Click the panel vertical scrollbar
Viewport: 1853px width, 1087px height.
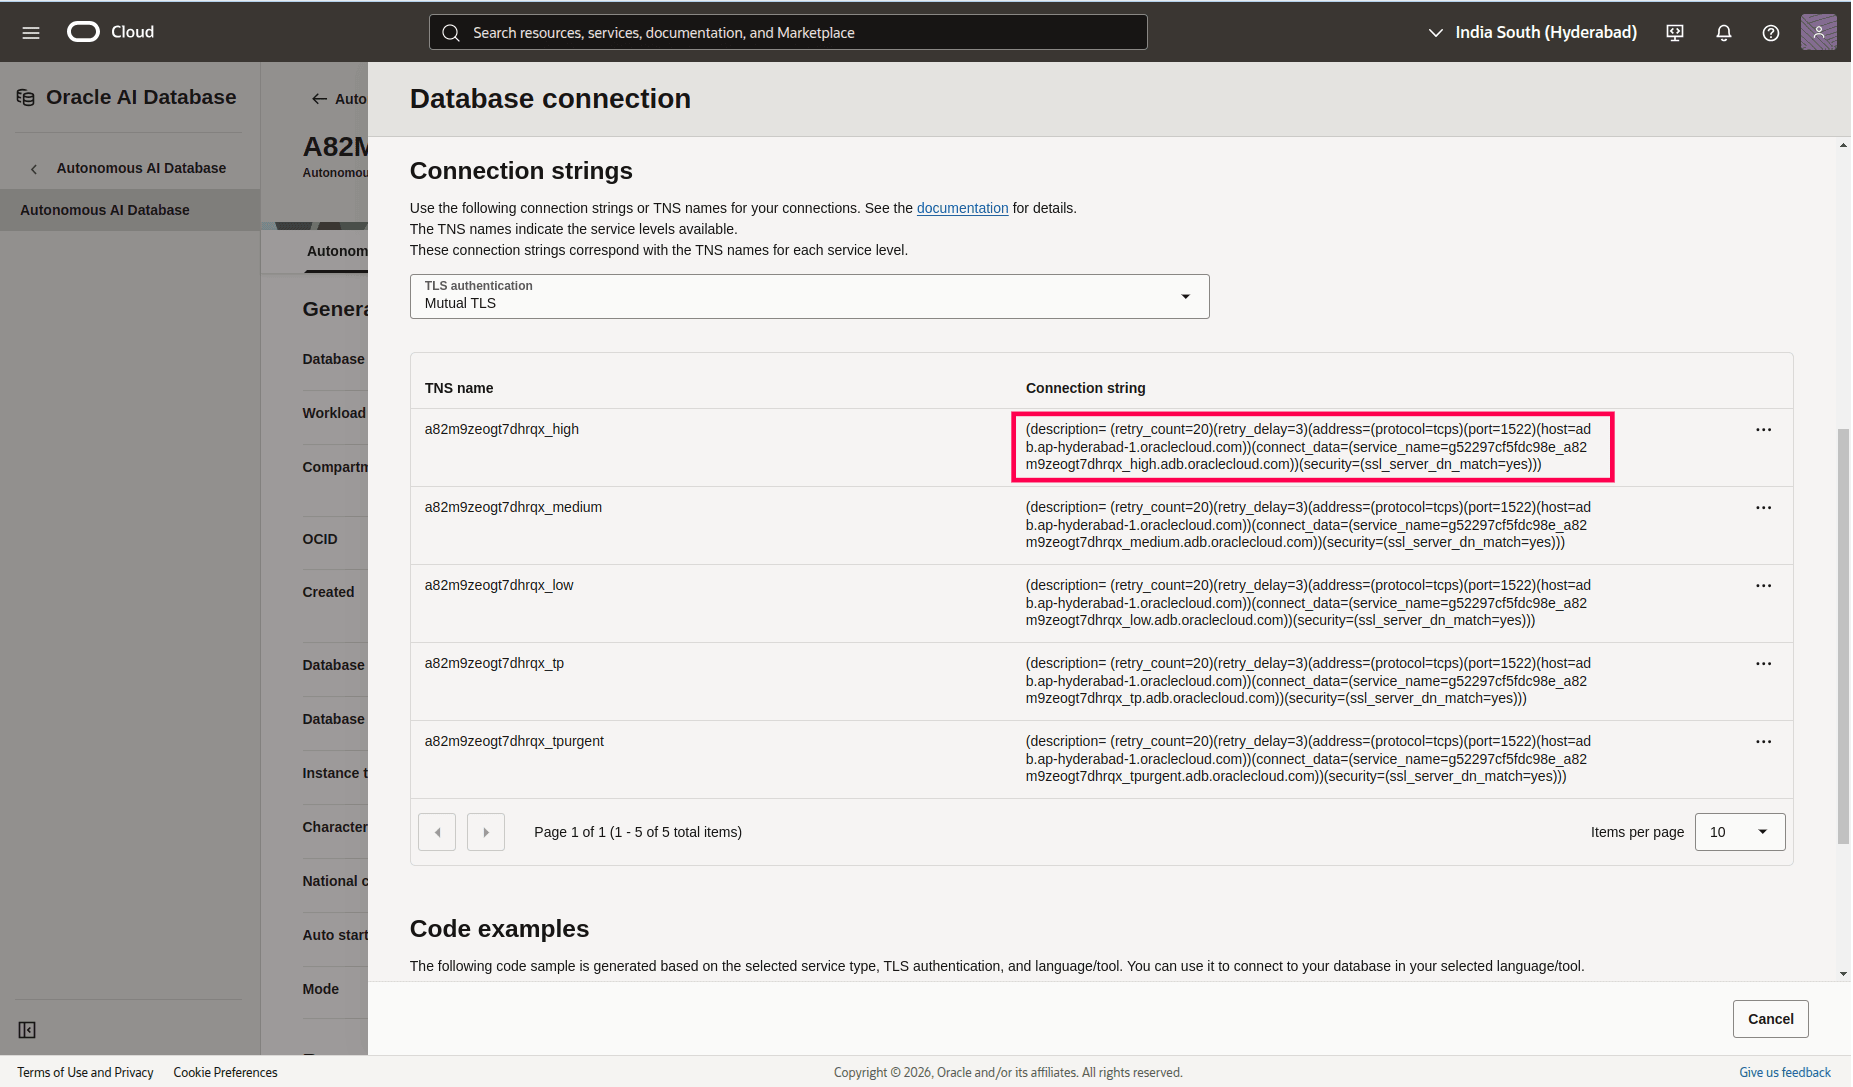pyautogui.click(x=1843, y=636)
